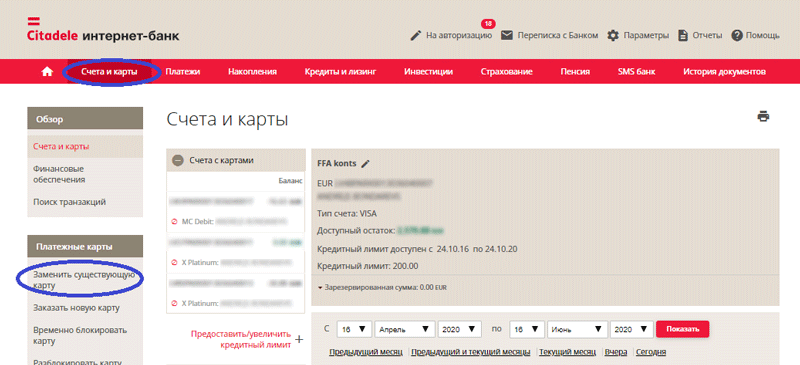Screen dimensions: 800x365
Task: Open Параметры link text
Action: pos(646,36)
